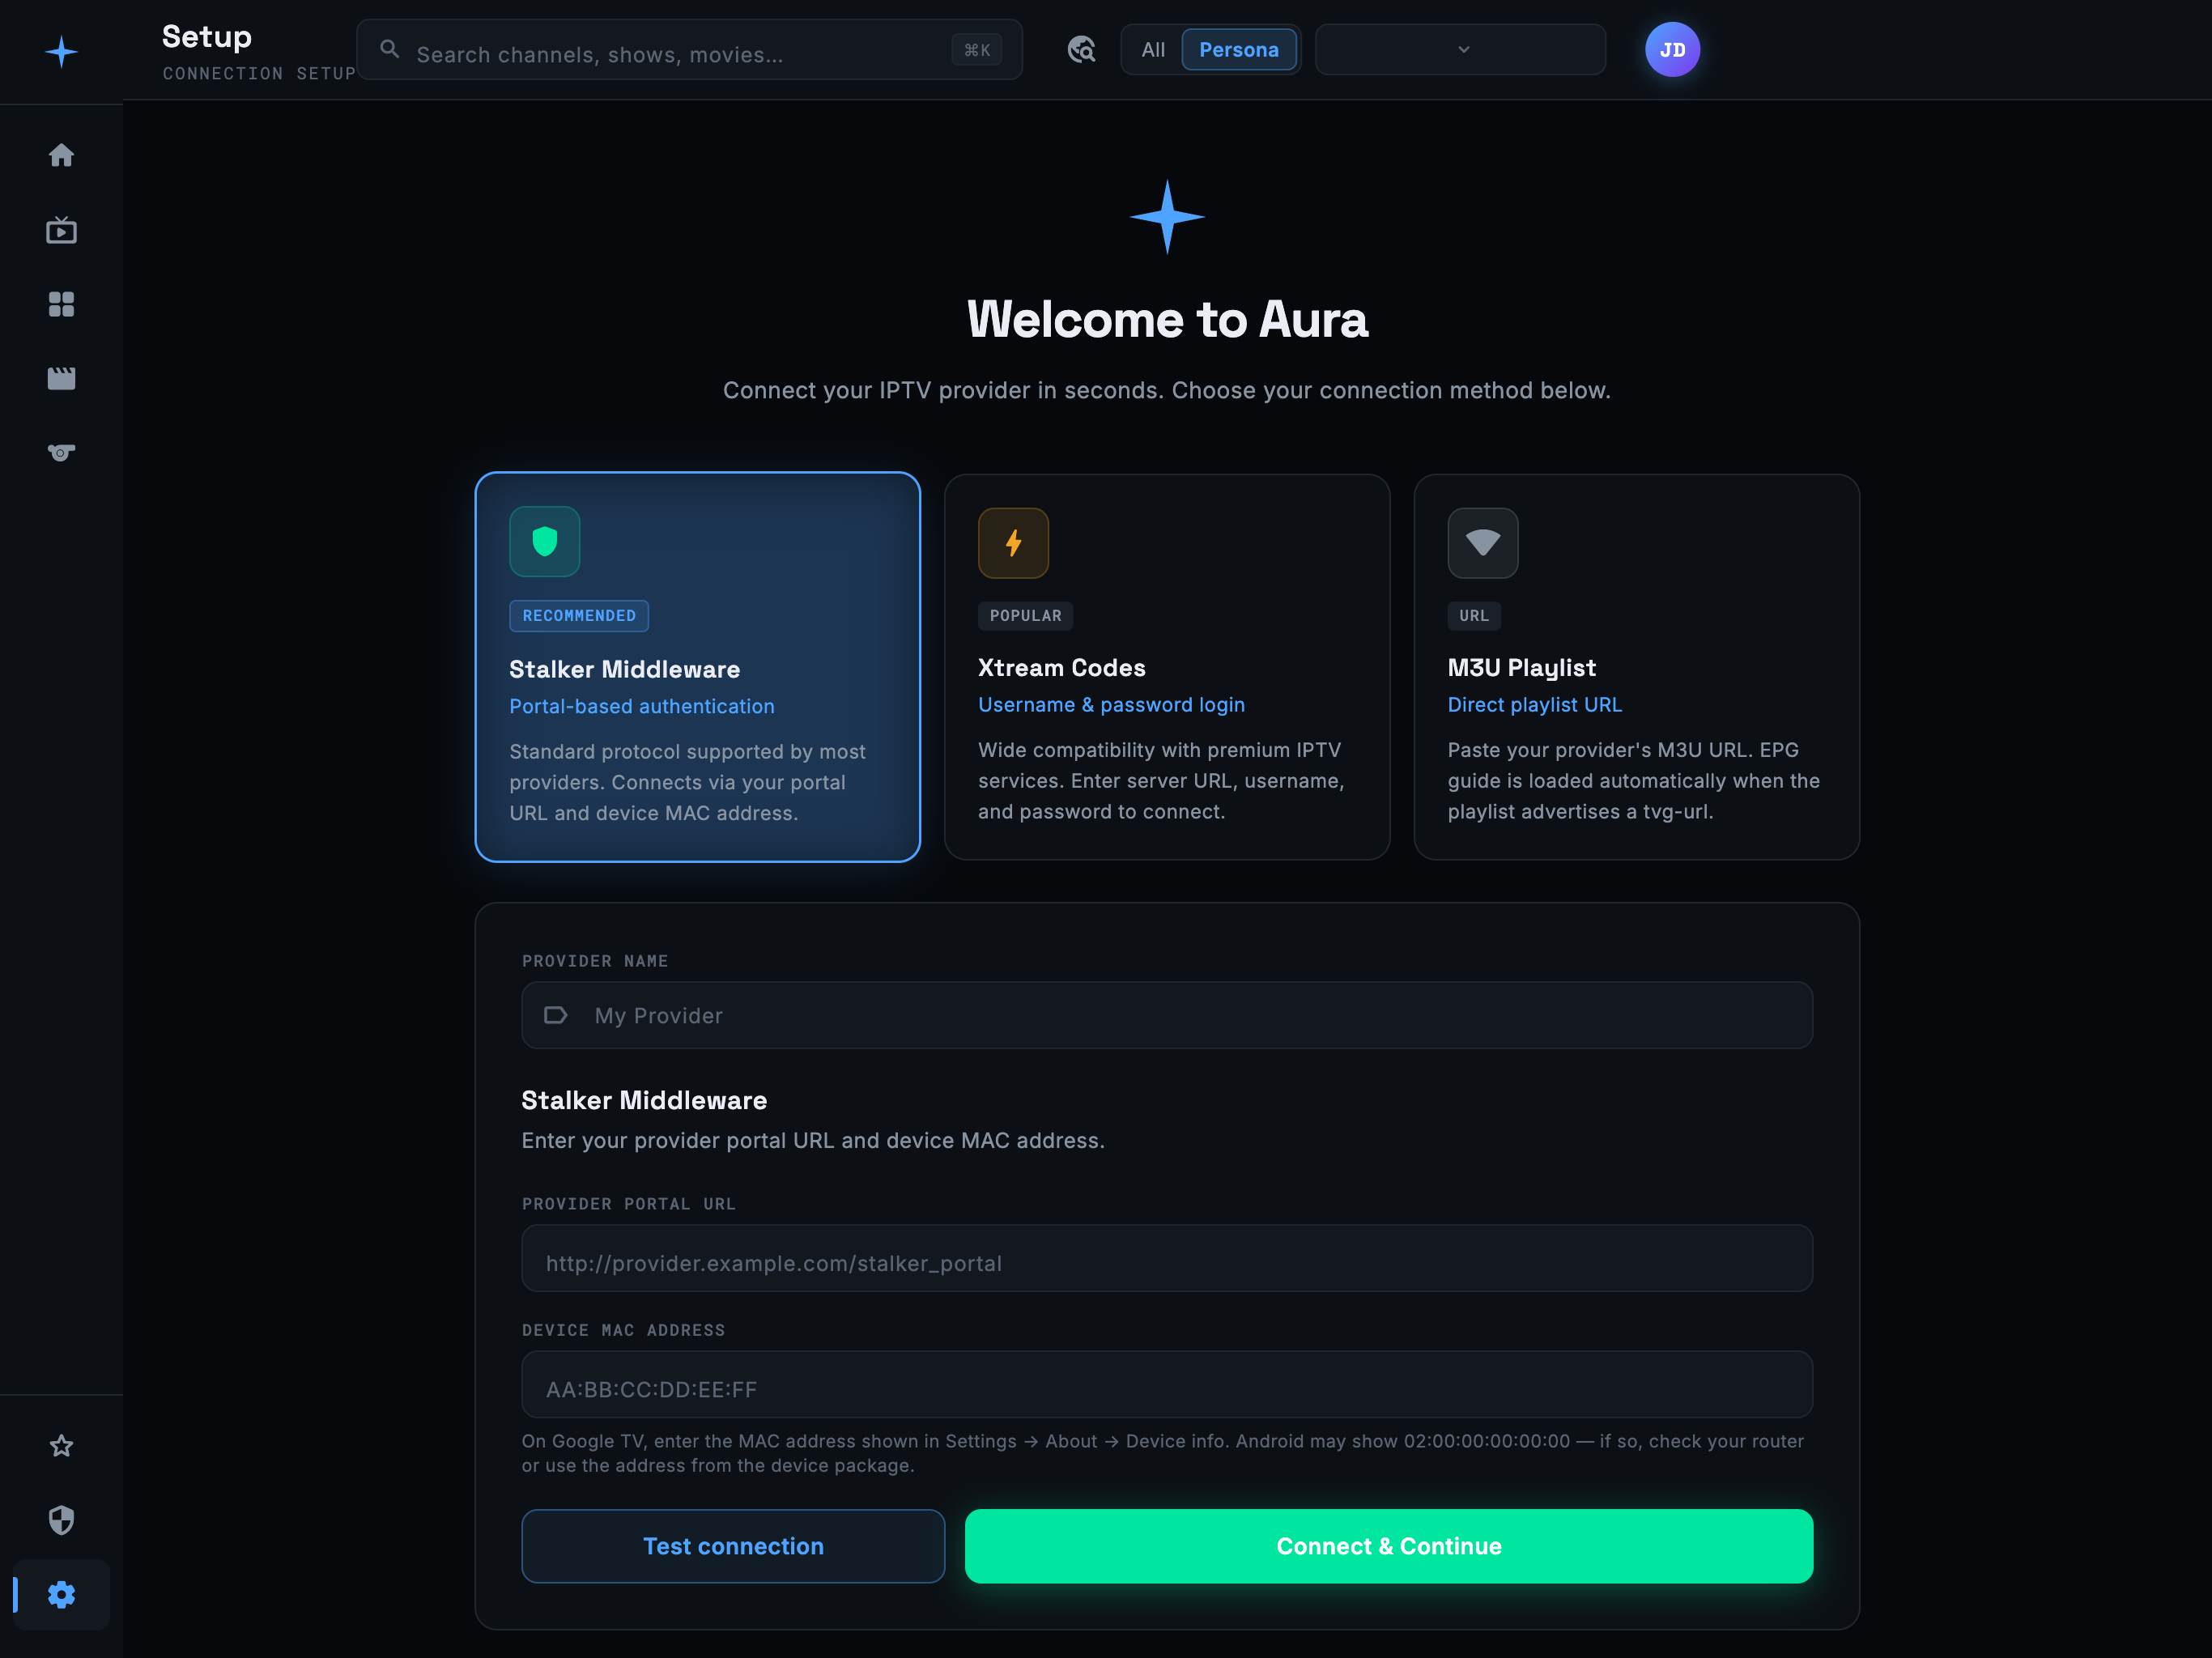Click the lightning bolt icon on Xtream card
This screenshot has height=1658, width=2212.
(x=1013, y=543)
